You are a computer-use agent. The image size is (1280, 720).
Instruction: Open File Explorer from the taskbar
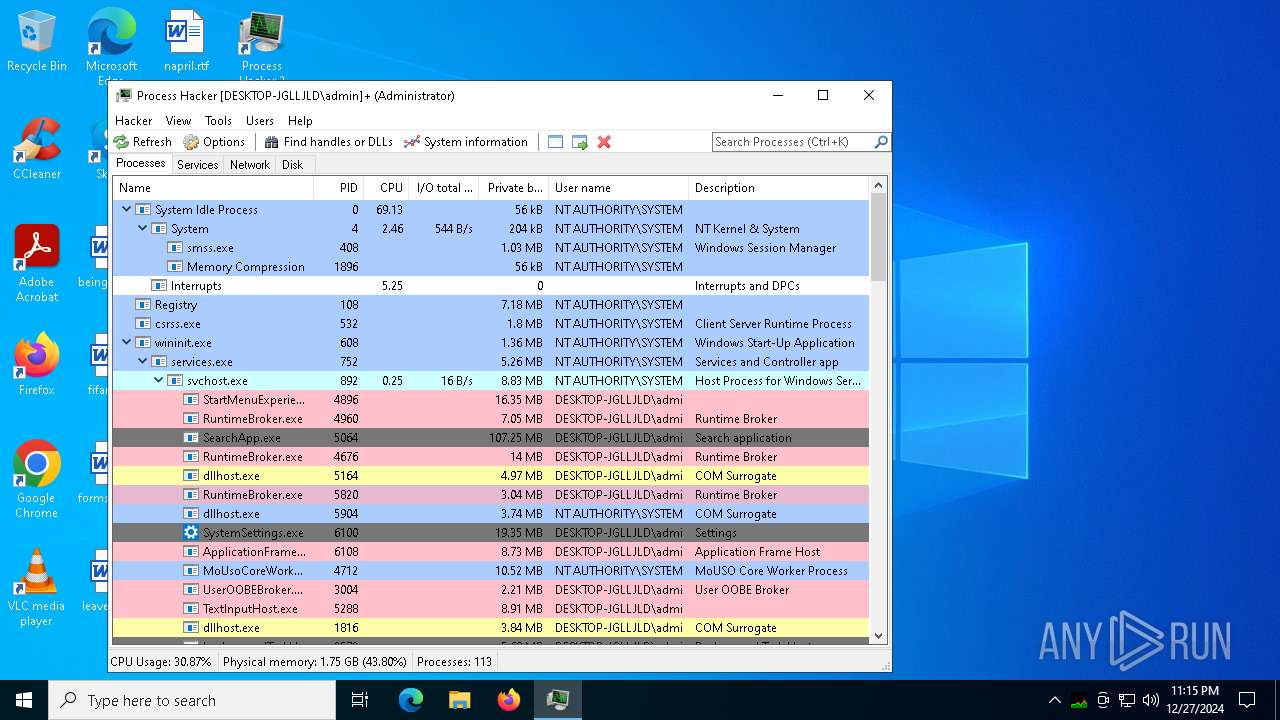[460, 700]
